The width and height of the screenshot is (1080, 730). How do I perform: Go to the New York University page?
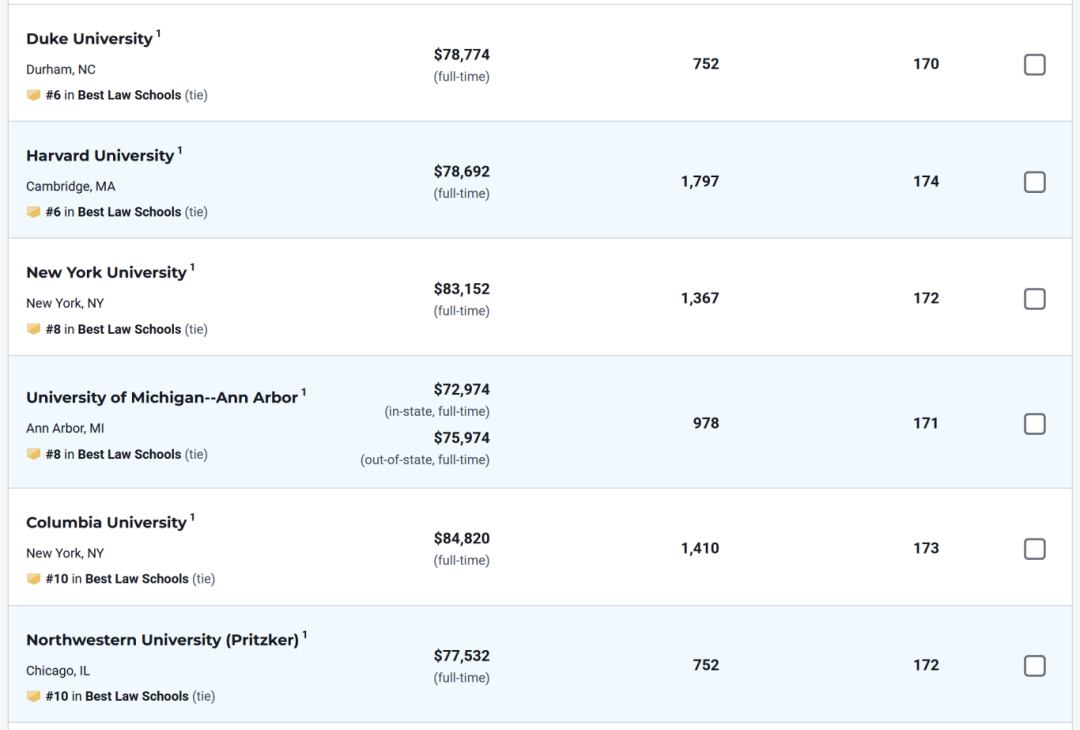coord(106,273)
